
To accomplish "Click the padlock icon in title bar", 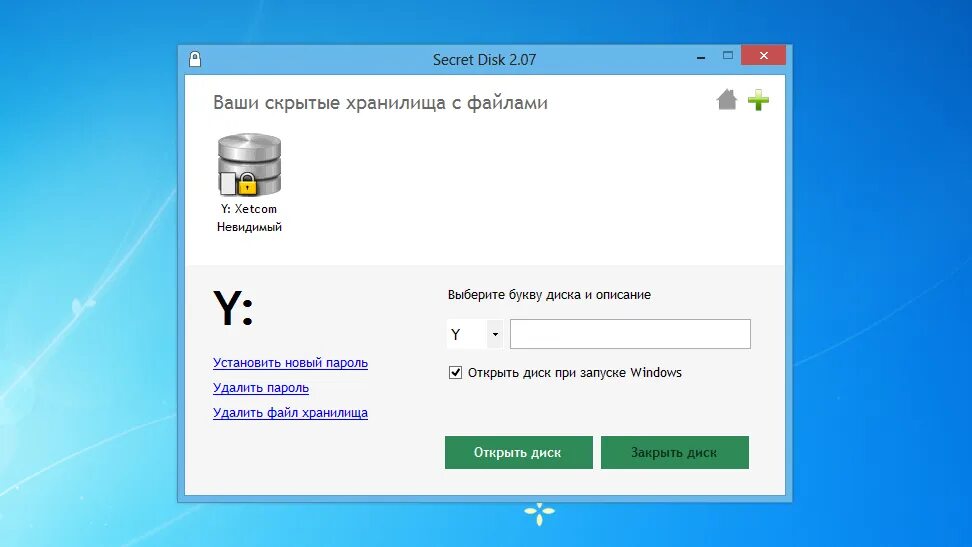I will [195, 59].
